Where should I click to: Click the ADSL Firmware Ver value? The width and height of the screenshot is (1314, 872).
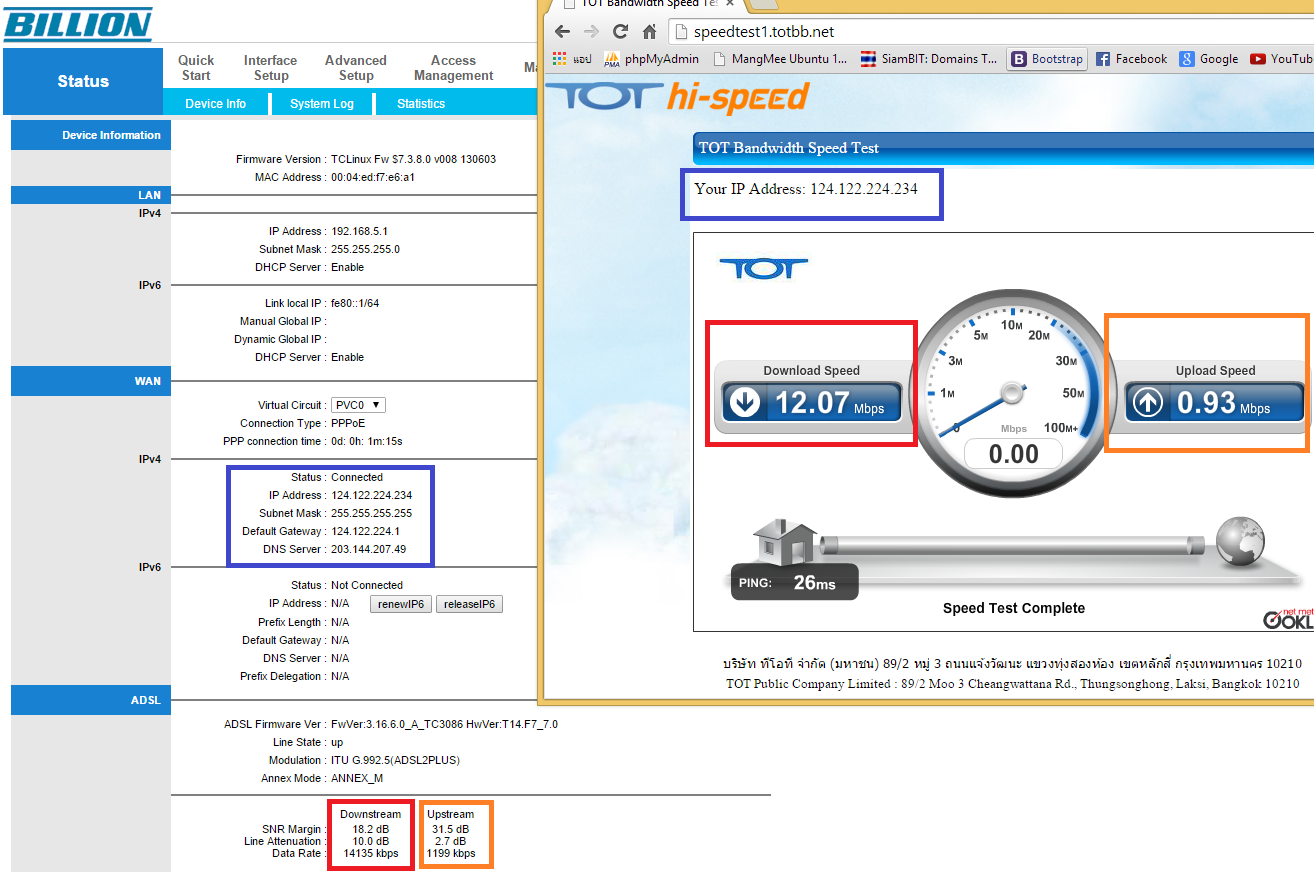444,724
